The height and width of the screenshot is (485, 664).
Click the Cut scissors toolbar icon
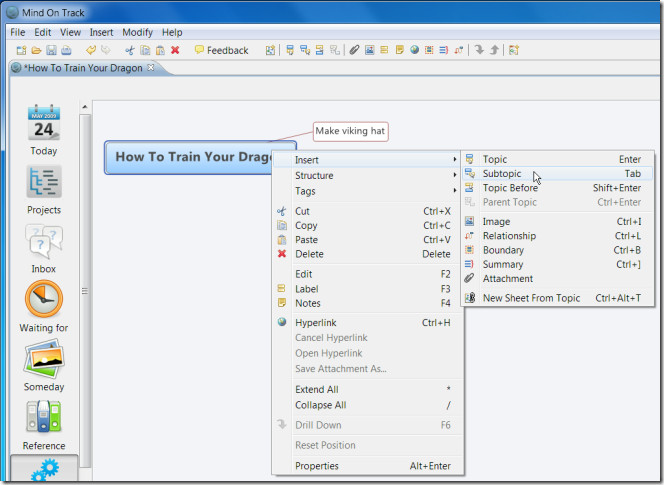point(130,50)
